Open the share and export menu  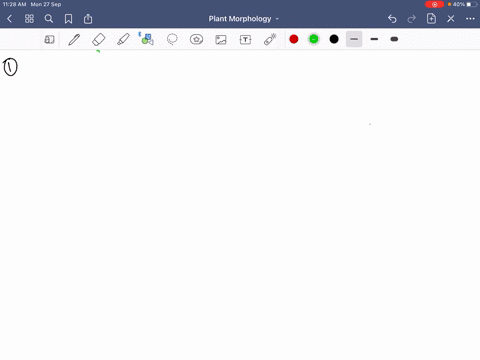click(88, 19)
